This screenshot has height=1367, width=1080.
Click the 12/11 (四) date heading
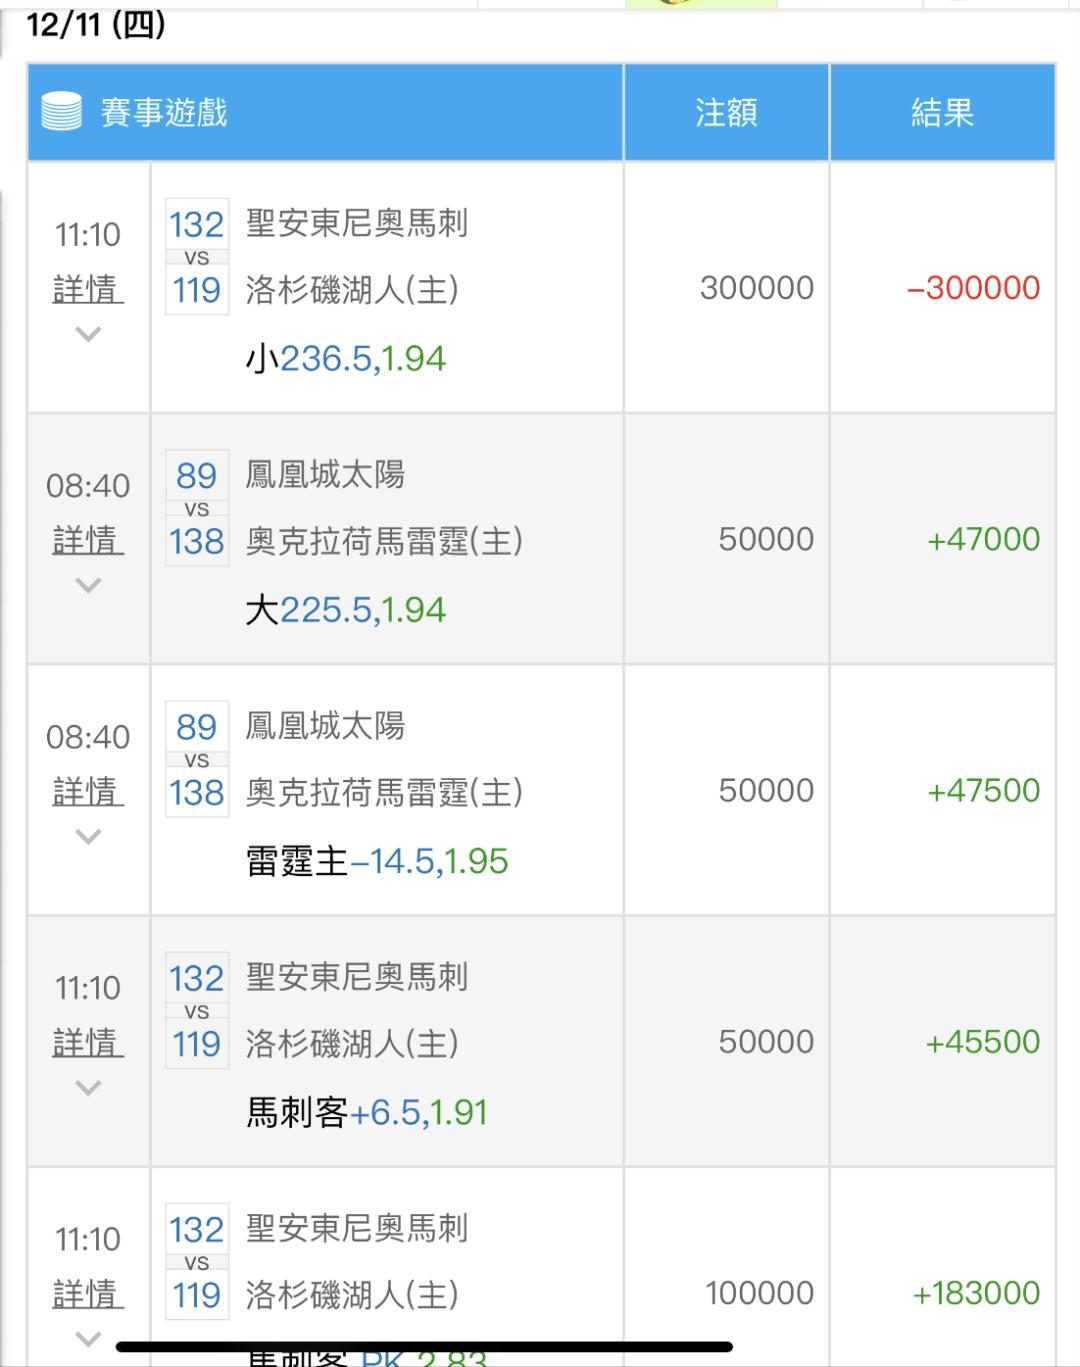[x=96, y=24]
